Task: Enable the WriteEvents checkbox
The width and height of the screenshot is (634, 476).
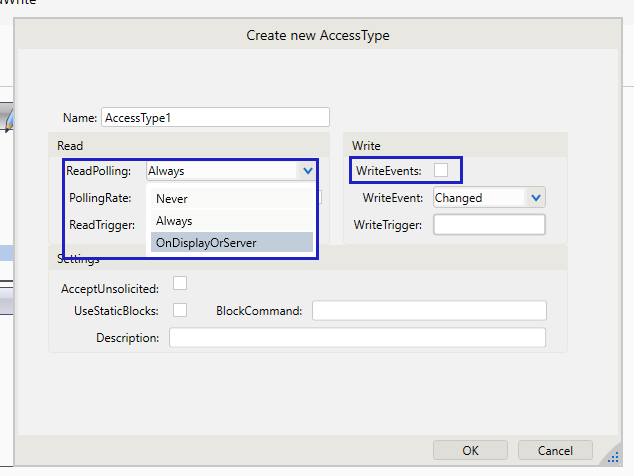Action: point(441,171)
